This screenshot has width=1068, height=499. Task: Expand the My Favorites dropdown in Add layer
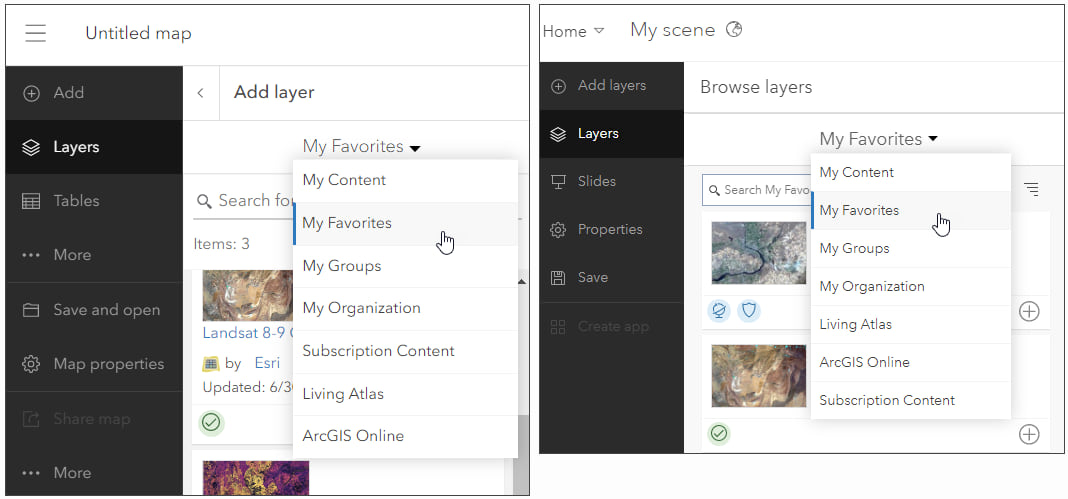click(x=361, y=147)
